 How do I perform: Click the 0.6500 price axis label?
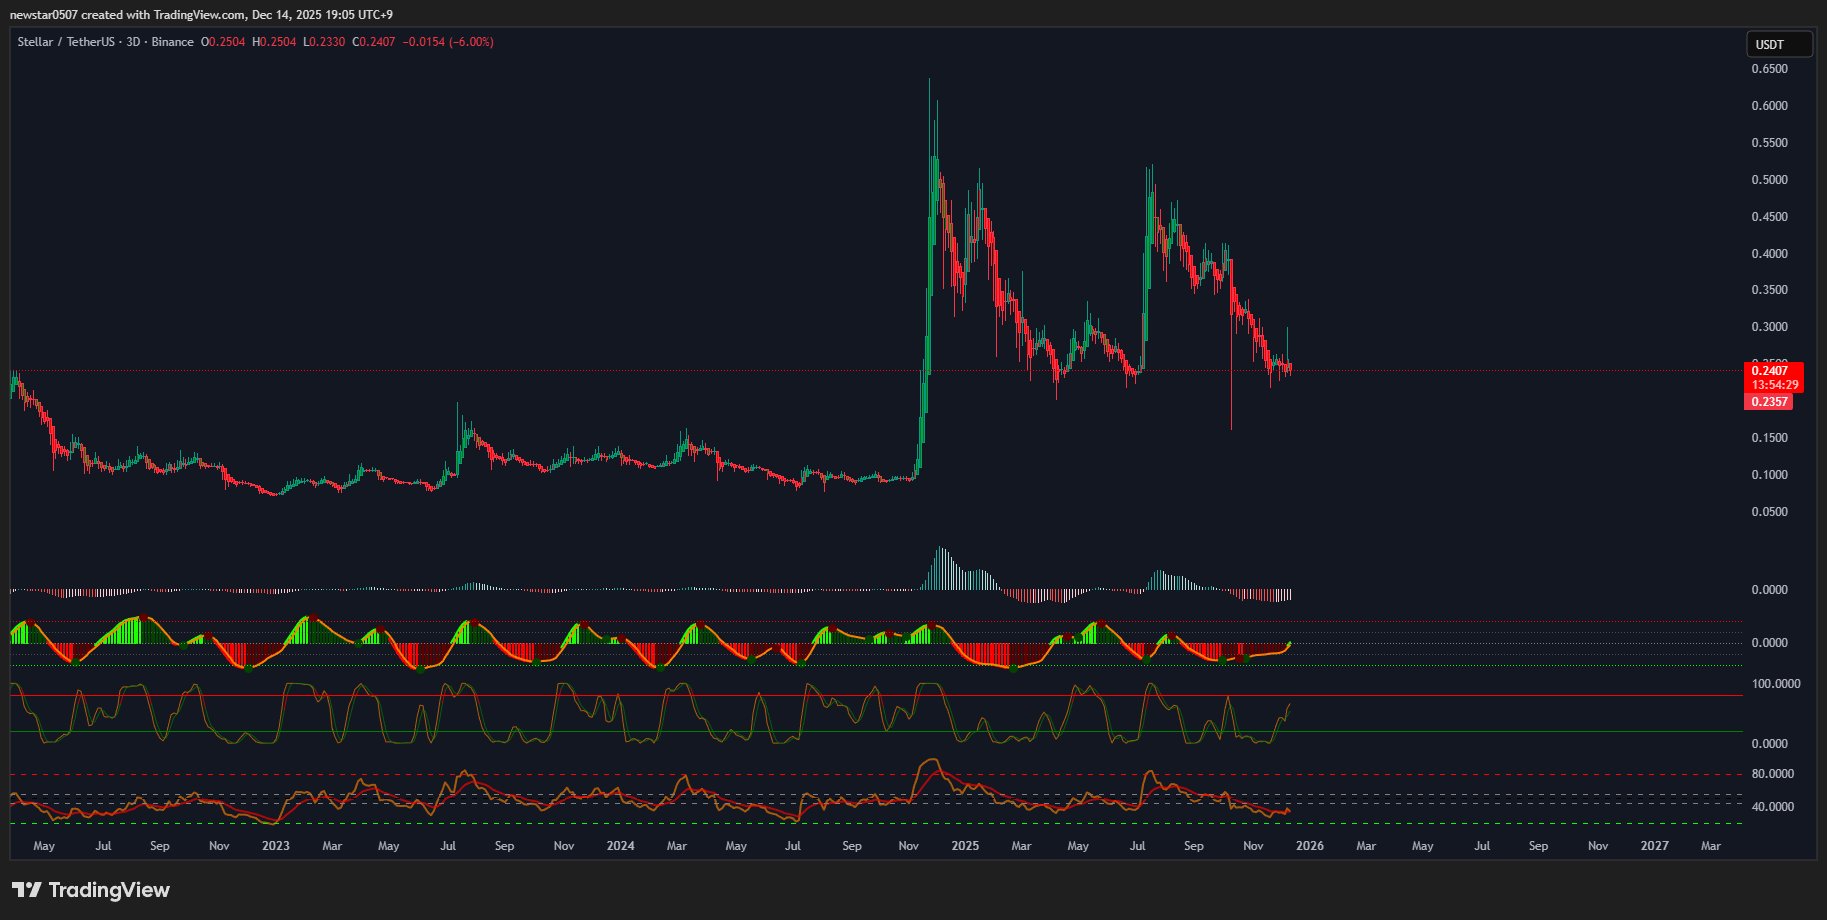(1769, 69)
